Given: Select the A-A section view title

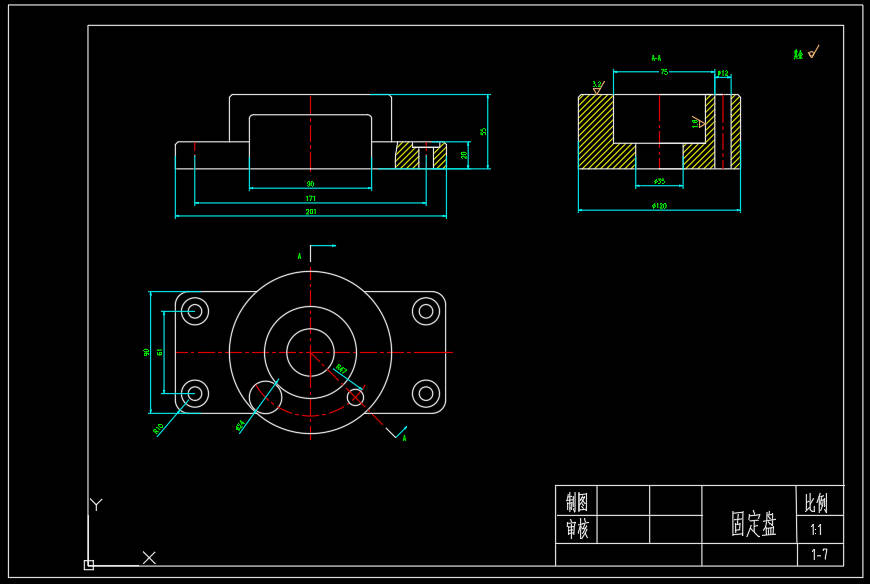Looking at the screenshot, I should pos(656,58).
